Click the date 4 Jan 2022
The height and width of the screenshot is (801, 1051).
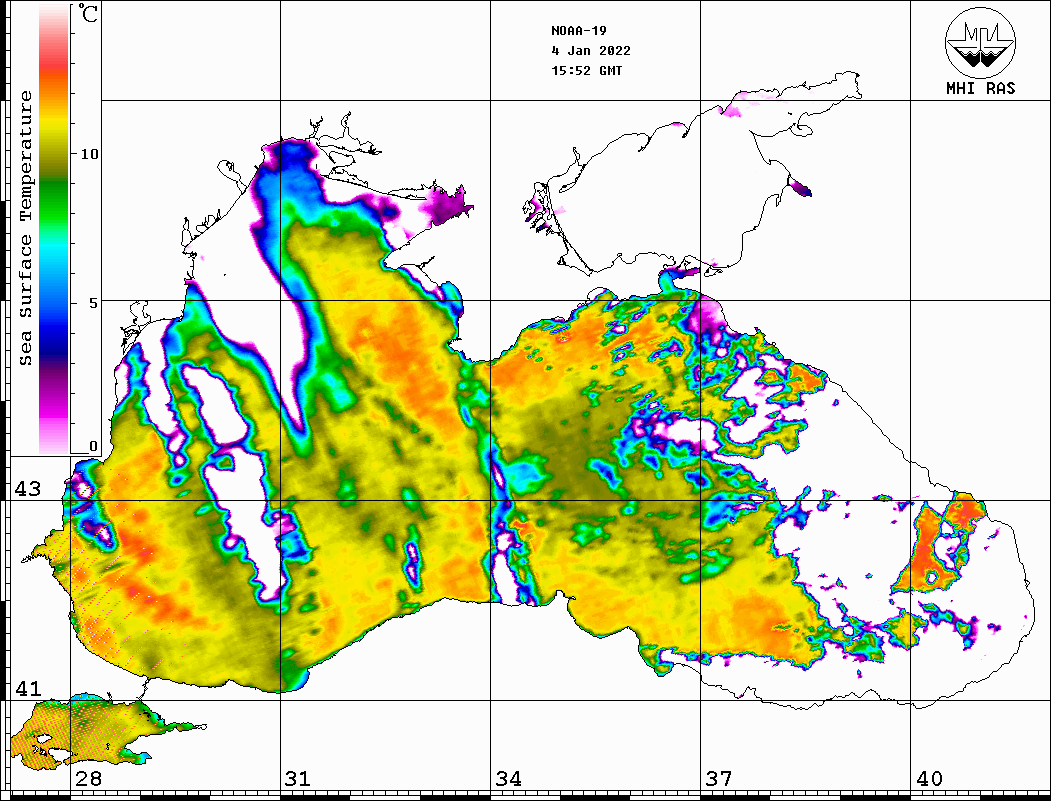tap(591, 50)
